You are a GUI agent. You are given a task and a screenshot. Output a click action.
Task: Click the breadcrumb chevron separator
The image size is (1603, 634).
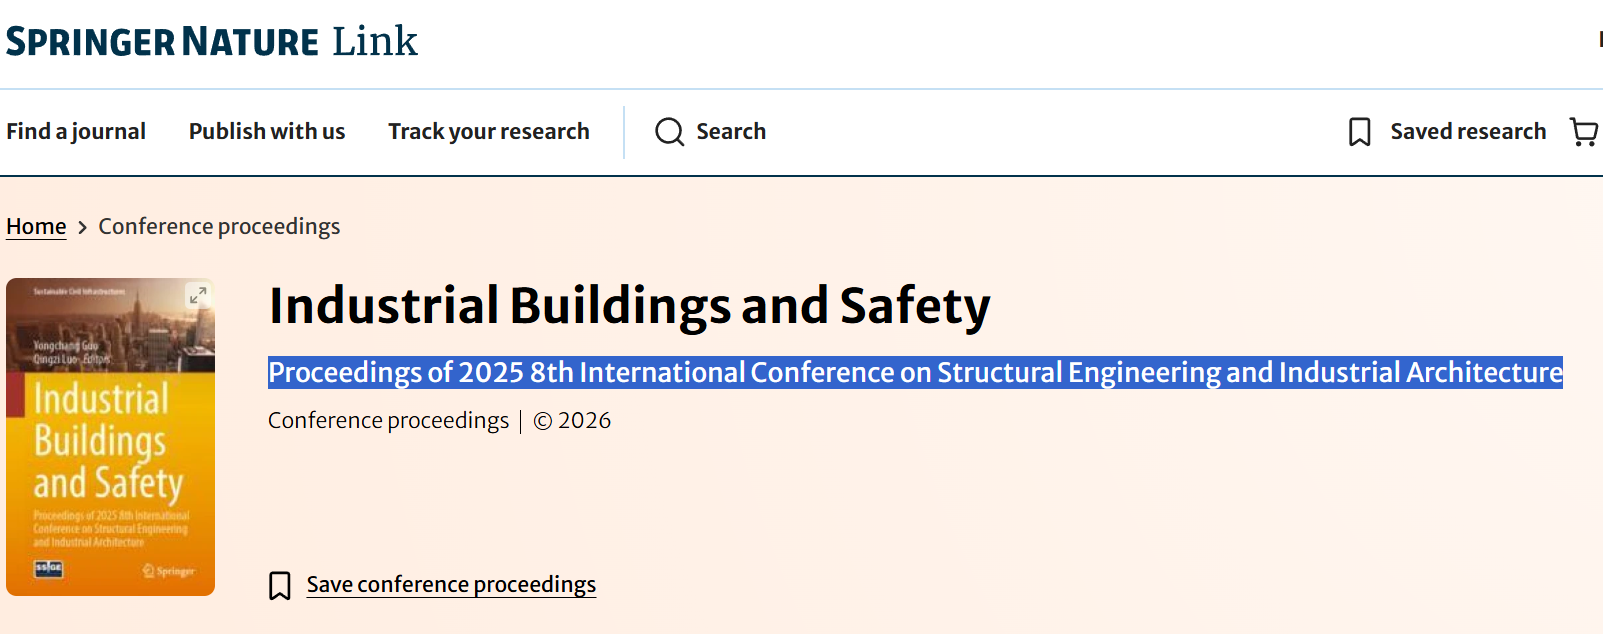83,228
